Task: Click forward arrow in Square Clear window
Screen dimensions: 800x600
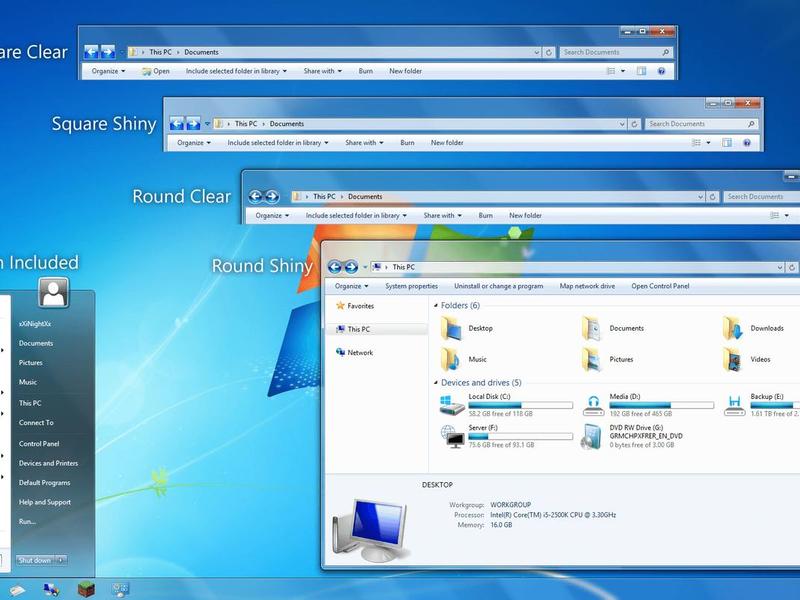Action: click(x=108, y=52)
